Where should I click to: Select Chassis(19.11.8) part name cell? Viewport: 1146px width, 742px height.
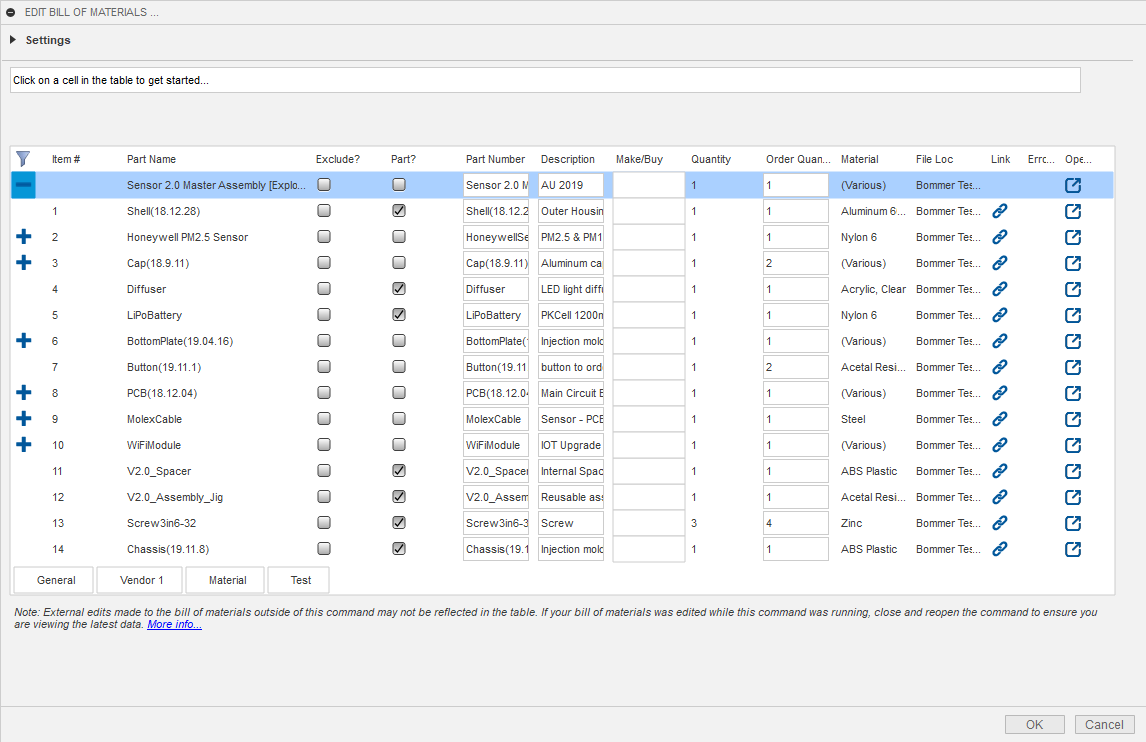click(168, 549)
